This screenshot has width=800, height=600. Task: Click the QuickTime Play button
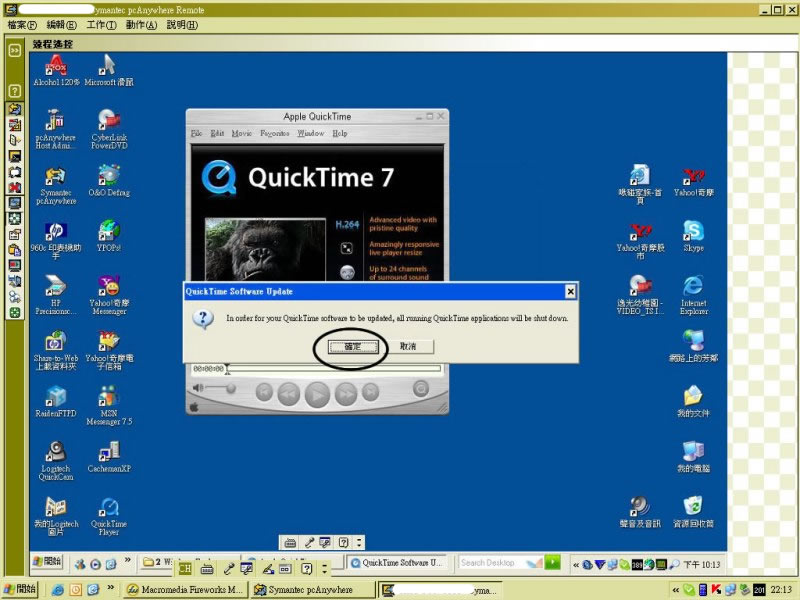point(317,394)
